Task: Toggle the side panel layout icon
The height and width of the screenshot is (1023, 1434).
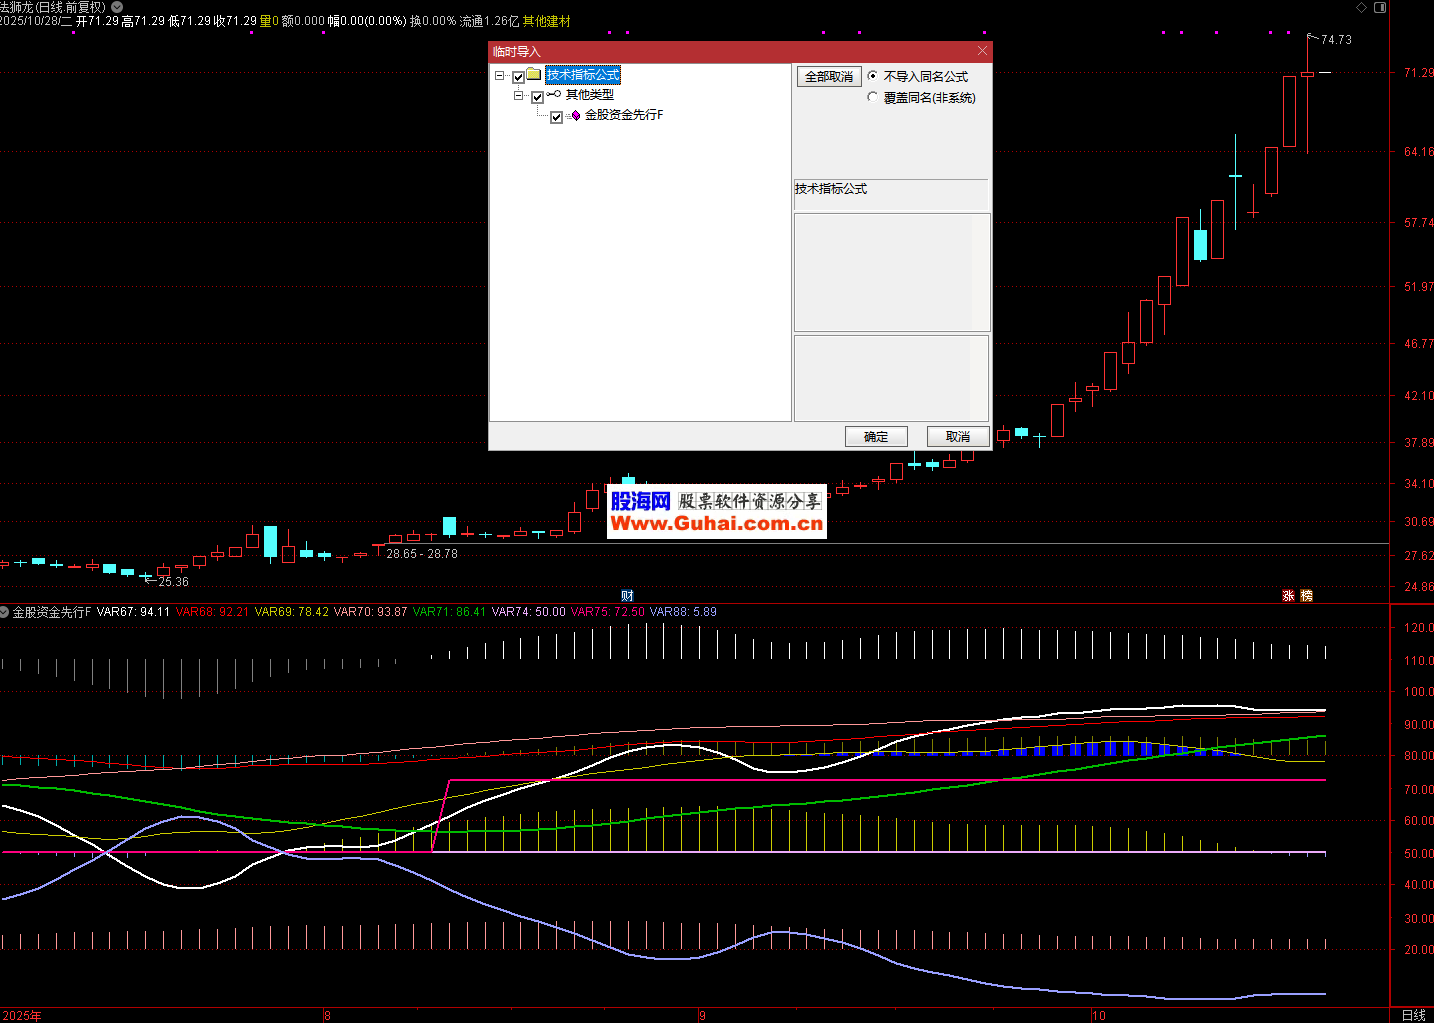Action: (1380, 7)
